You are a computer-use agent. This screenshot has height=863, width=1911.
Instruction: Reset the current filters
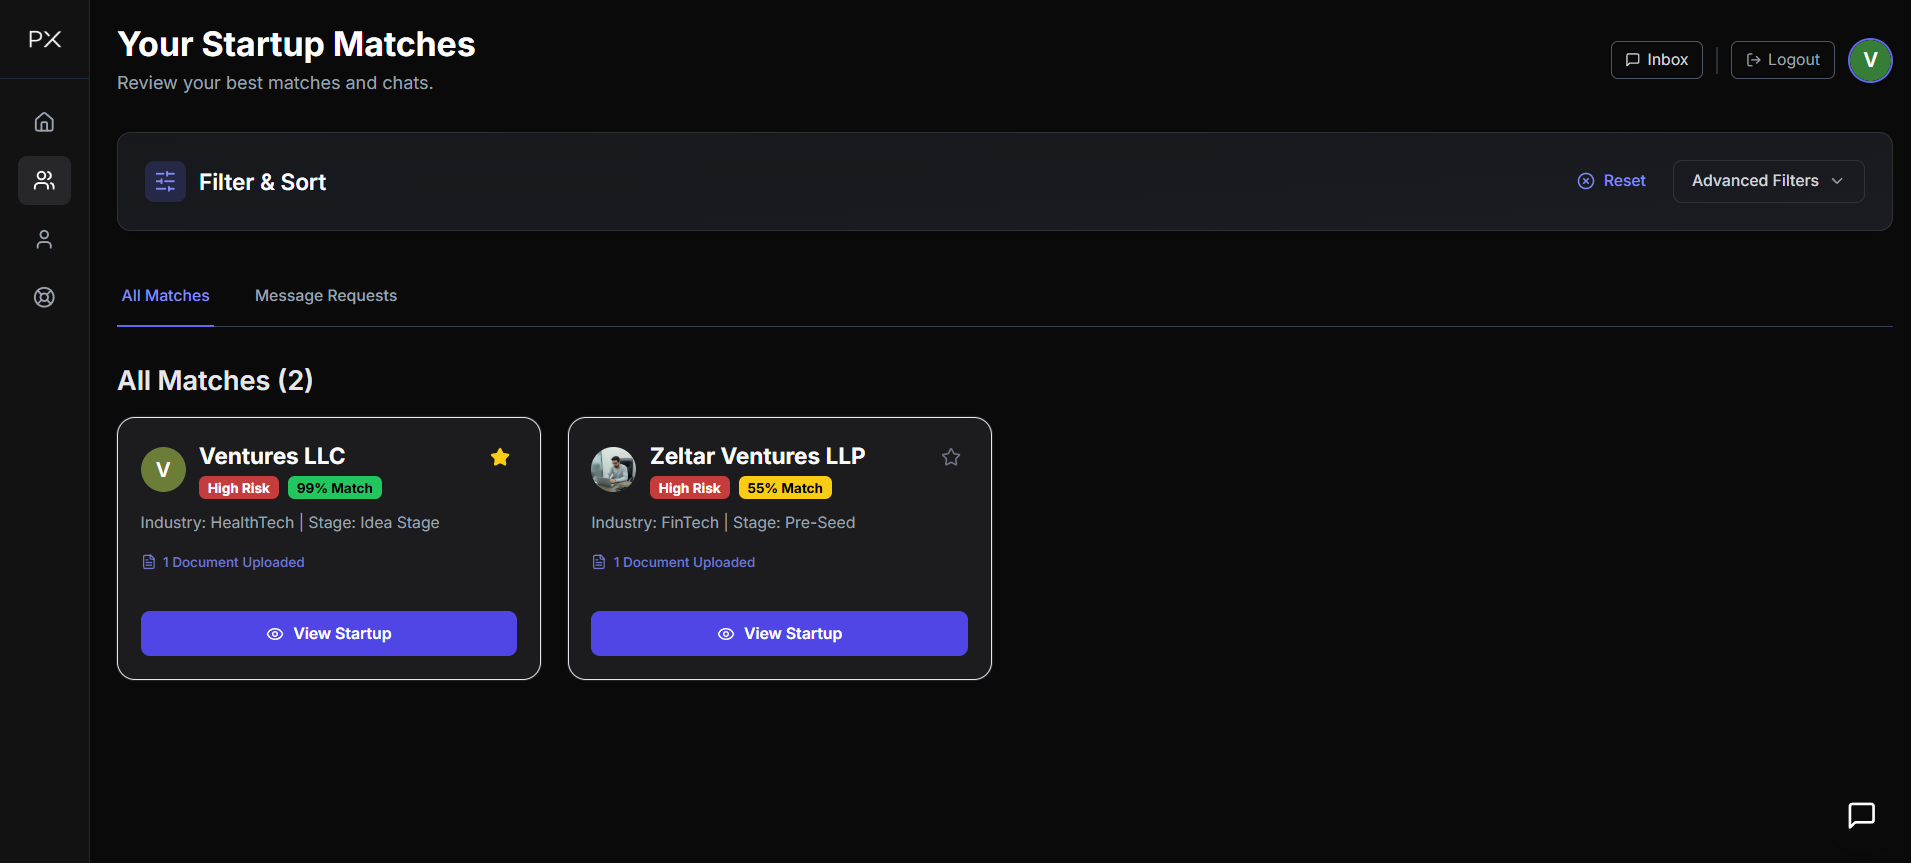(1611, 180)
